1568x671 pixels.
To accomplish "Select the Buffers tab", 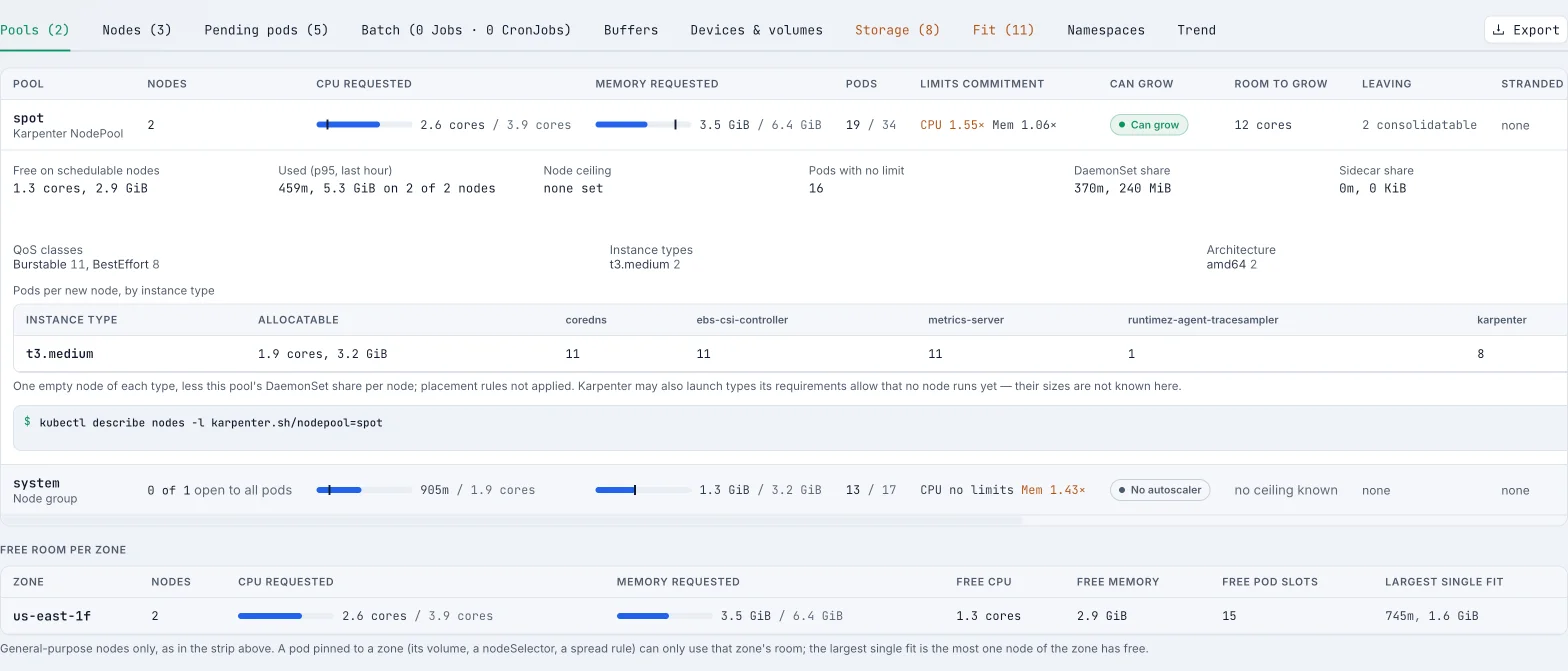I will point(631,30).
